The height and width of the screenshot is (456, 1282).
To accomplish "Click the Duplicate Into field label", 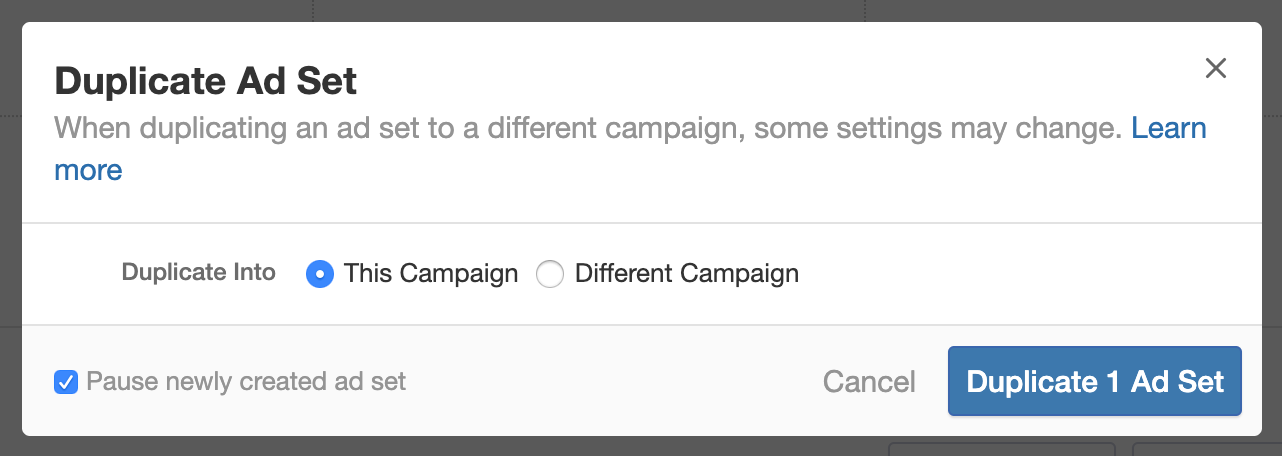I will click(x=198, y=272).
